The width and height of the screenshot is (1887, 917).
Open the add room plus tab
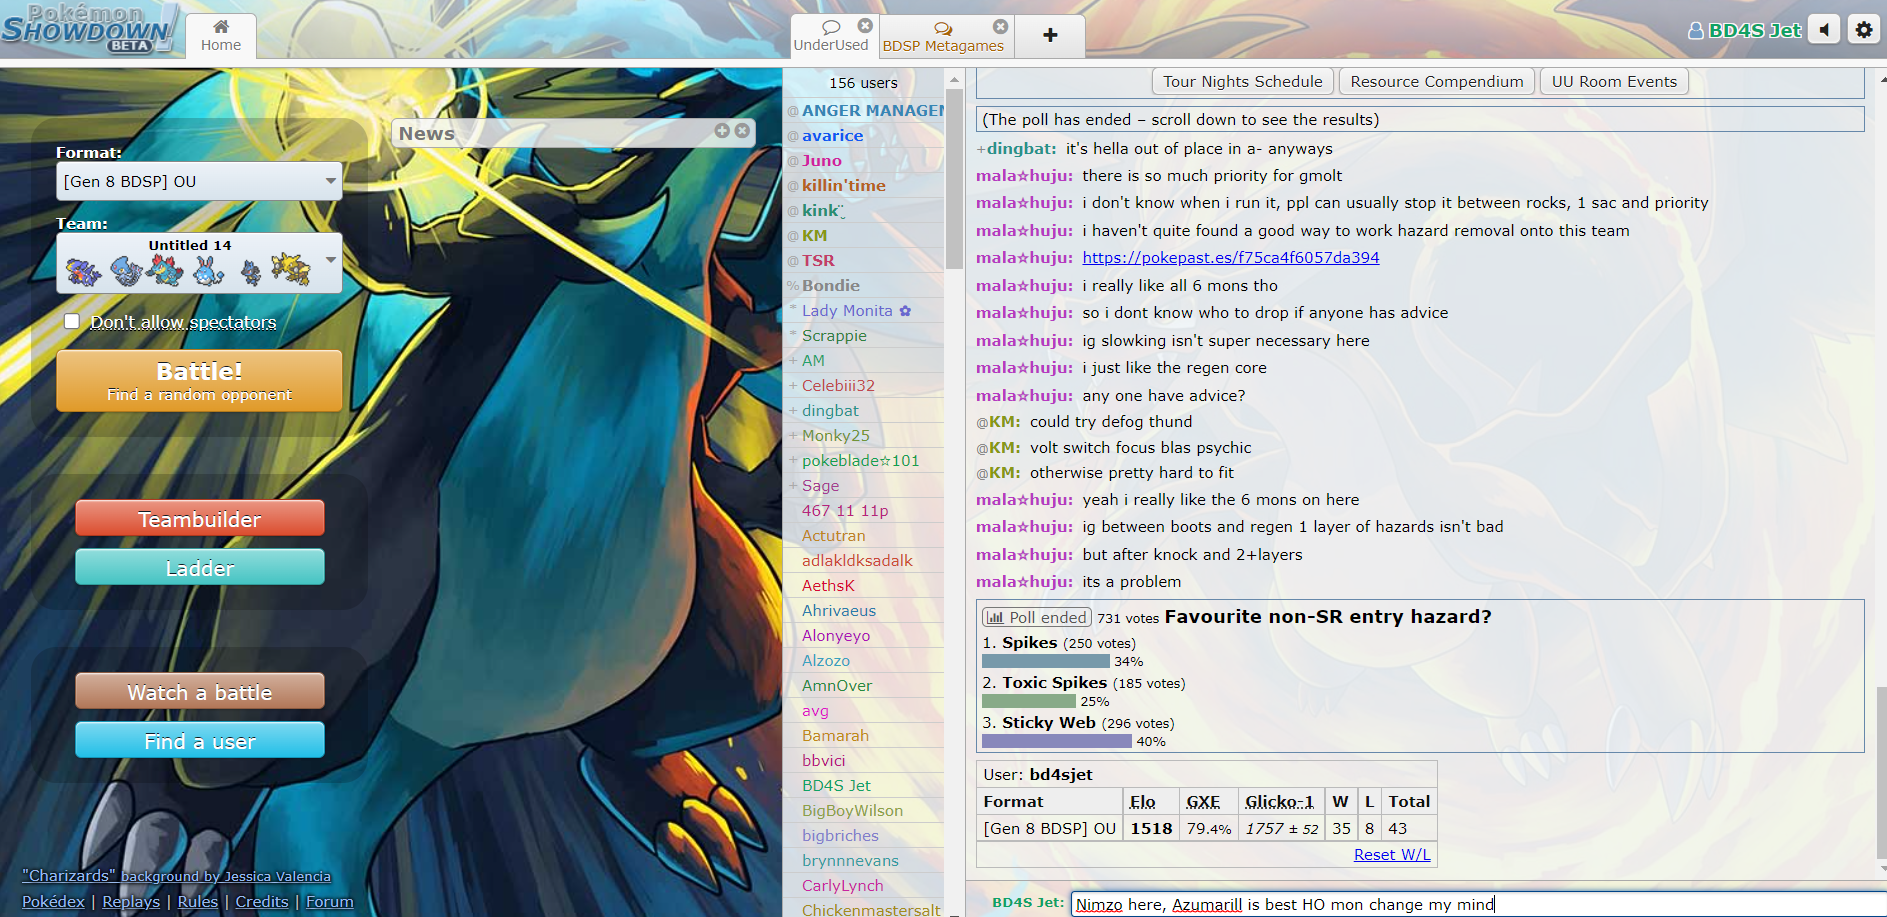coord(1050,36)
